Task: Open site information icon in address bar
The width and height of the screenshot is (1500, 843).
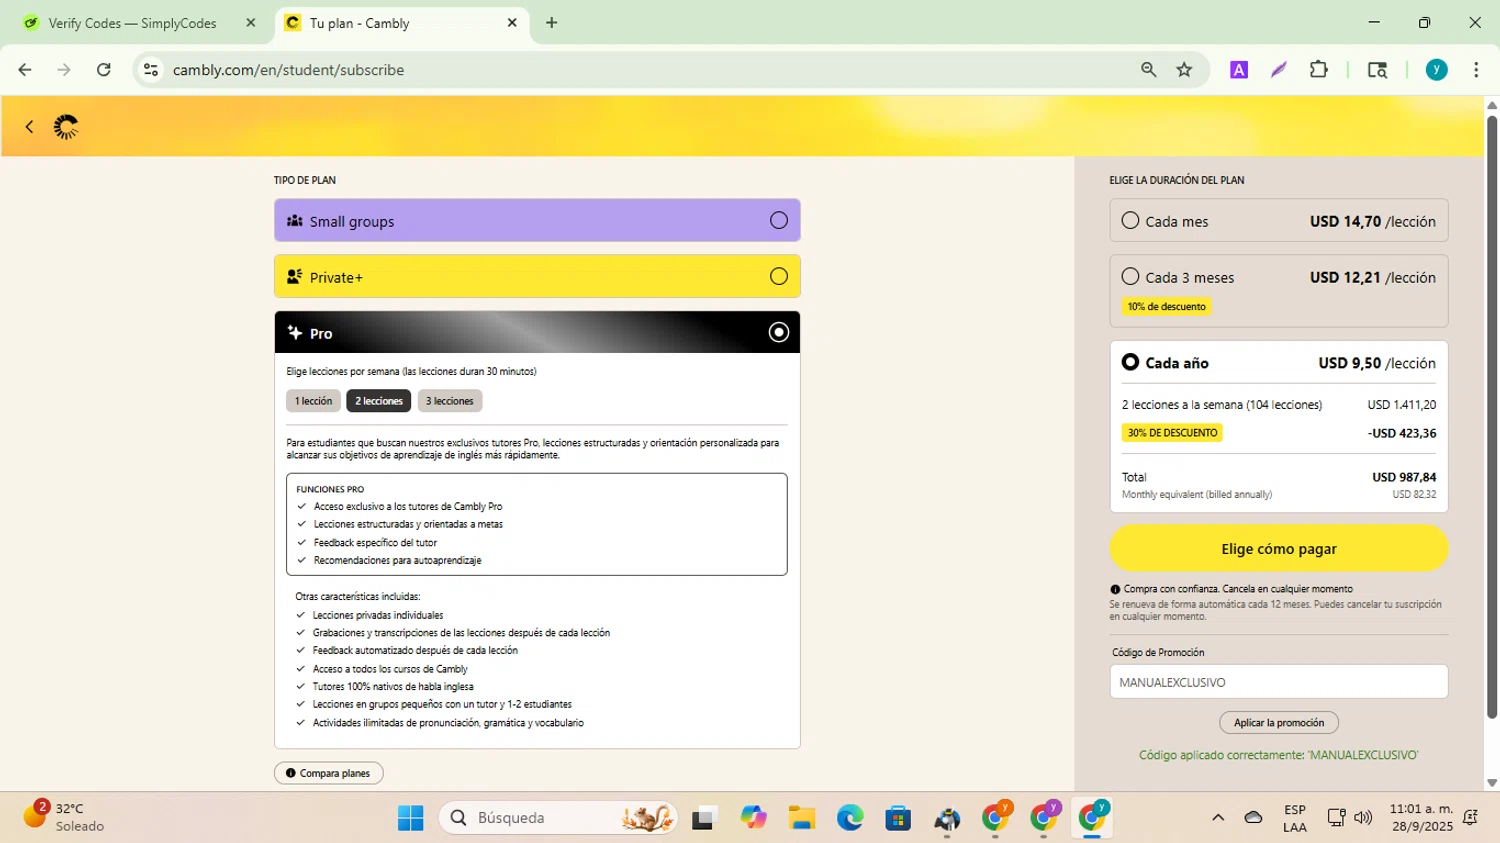Action: 151,70
